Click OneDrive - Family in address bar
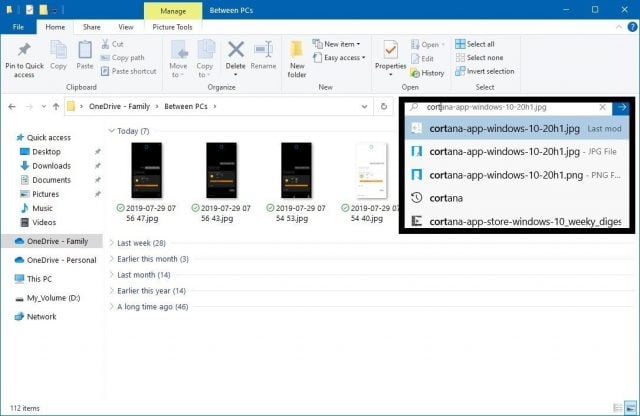The image size is (640, 416). click(x=120, y=107)
